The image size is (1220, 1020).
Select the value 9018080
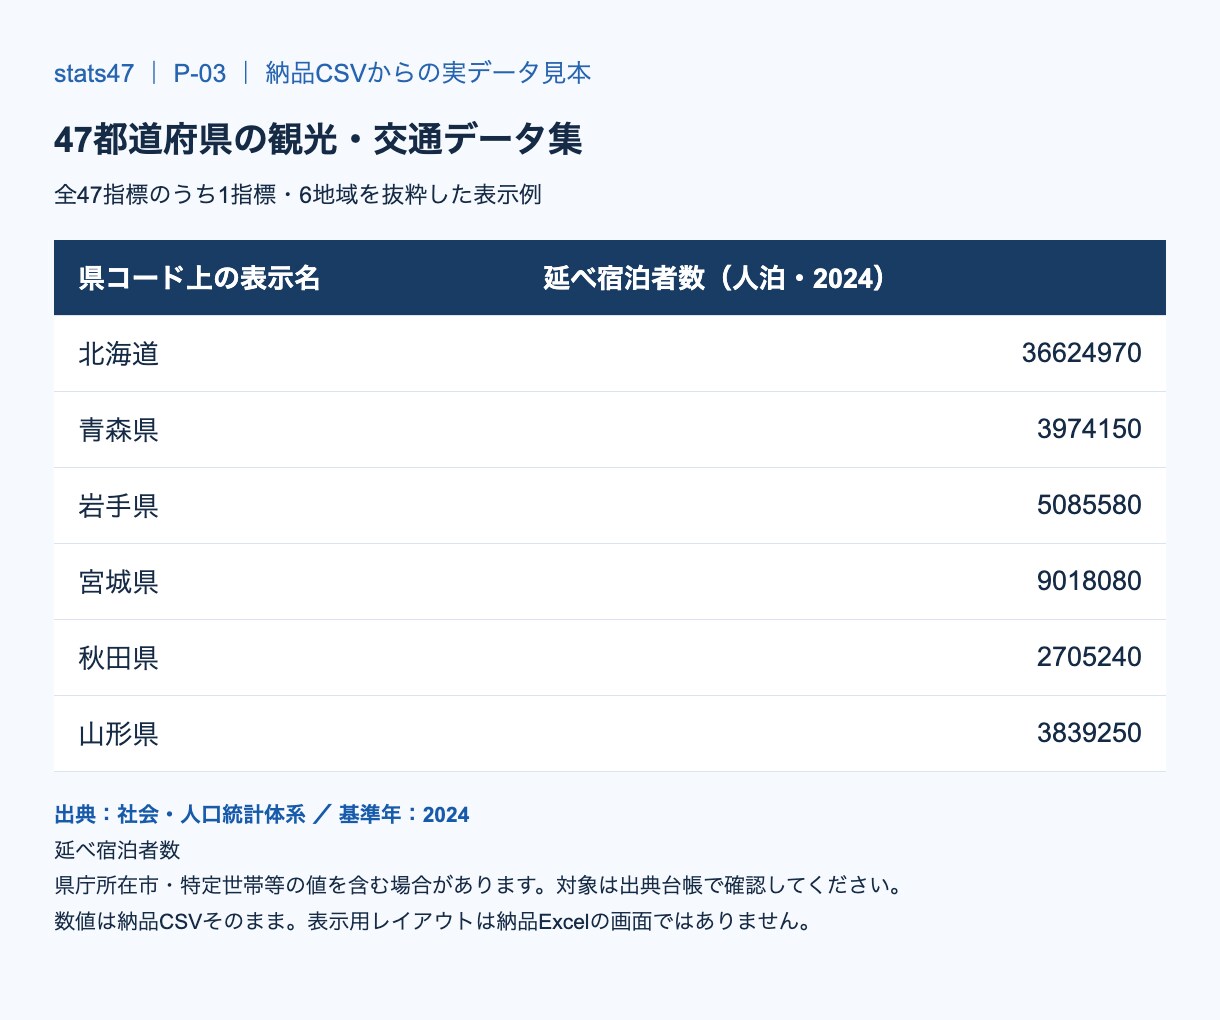pos(1089,581)
